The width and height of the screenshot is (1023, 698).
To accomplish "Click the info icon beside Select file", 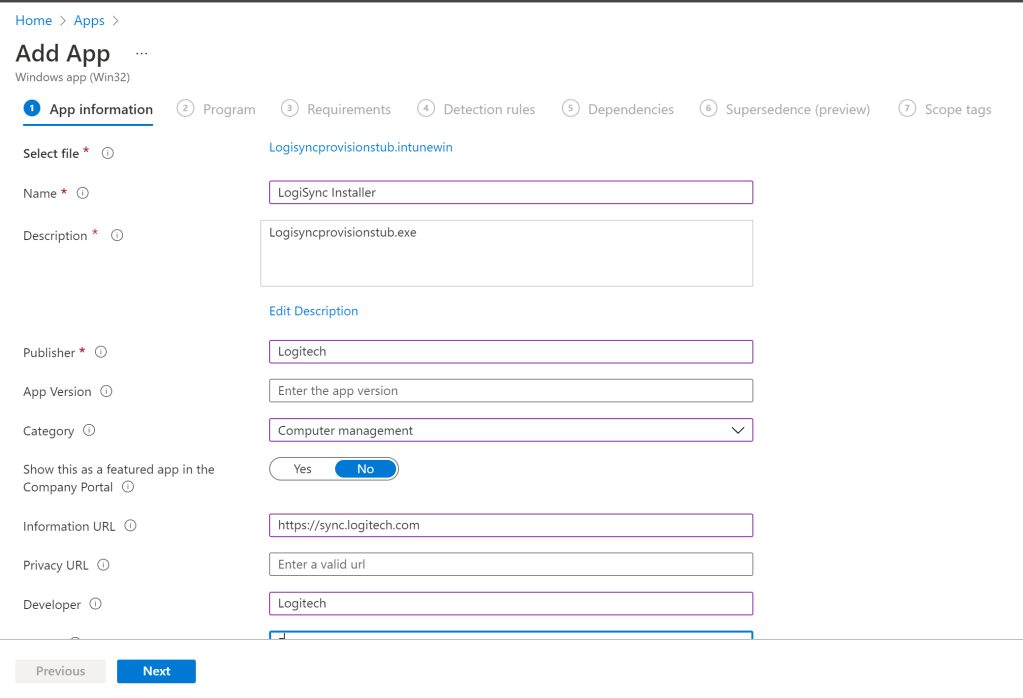I will [108, 154].
